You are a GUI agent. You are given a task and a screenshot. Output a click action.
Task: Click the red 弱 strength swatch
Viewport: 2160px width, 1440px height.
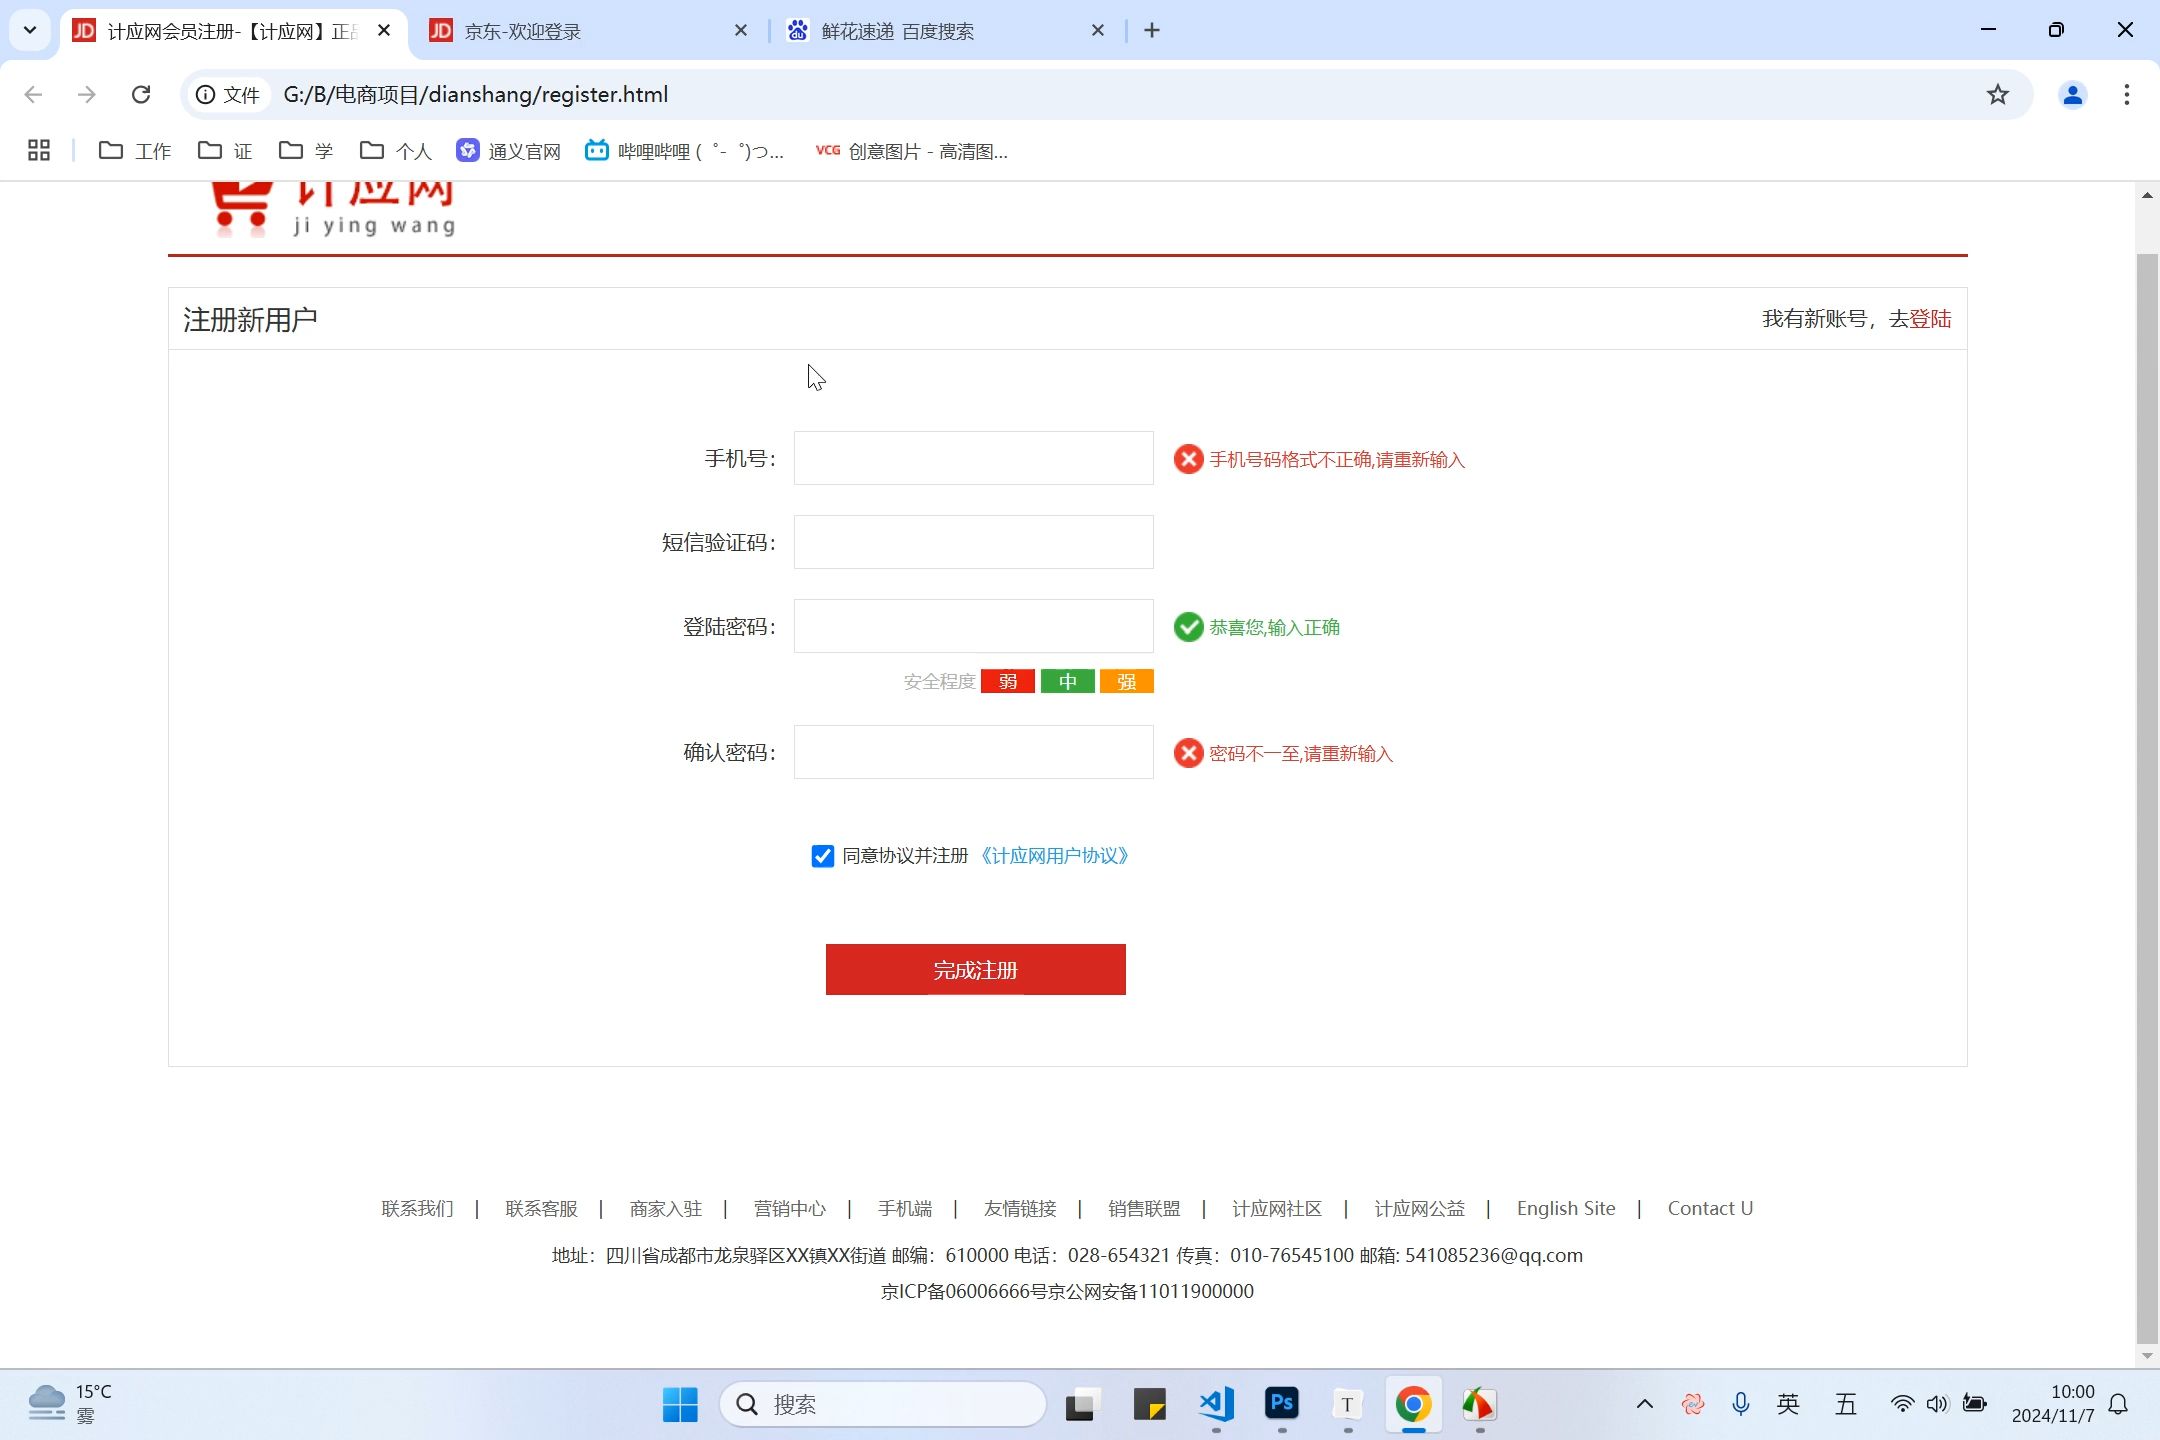click(1007, 681)
